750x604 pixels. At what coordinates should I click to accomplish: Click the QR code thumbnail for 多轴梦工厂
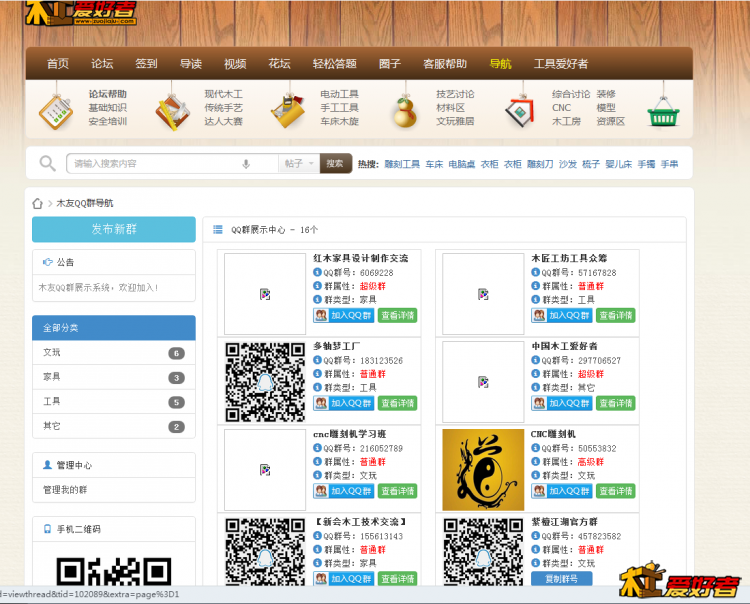click(265, 382)
